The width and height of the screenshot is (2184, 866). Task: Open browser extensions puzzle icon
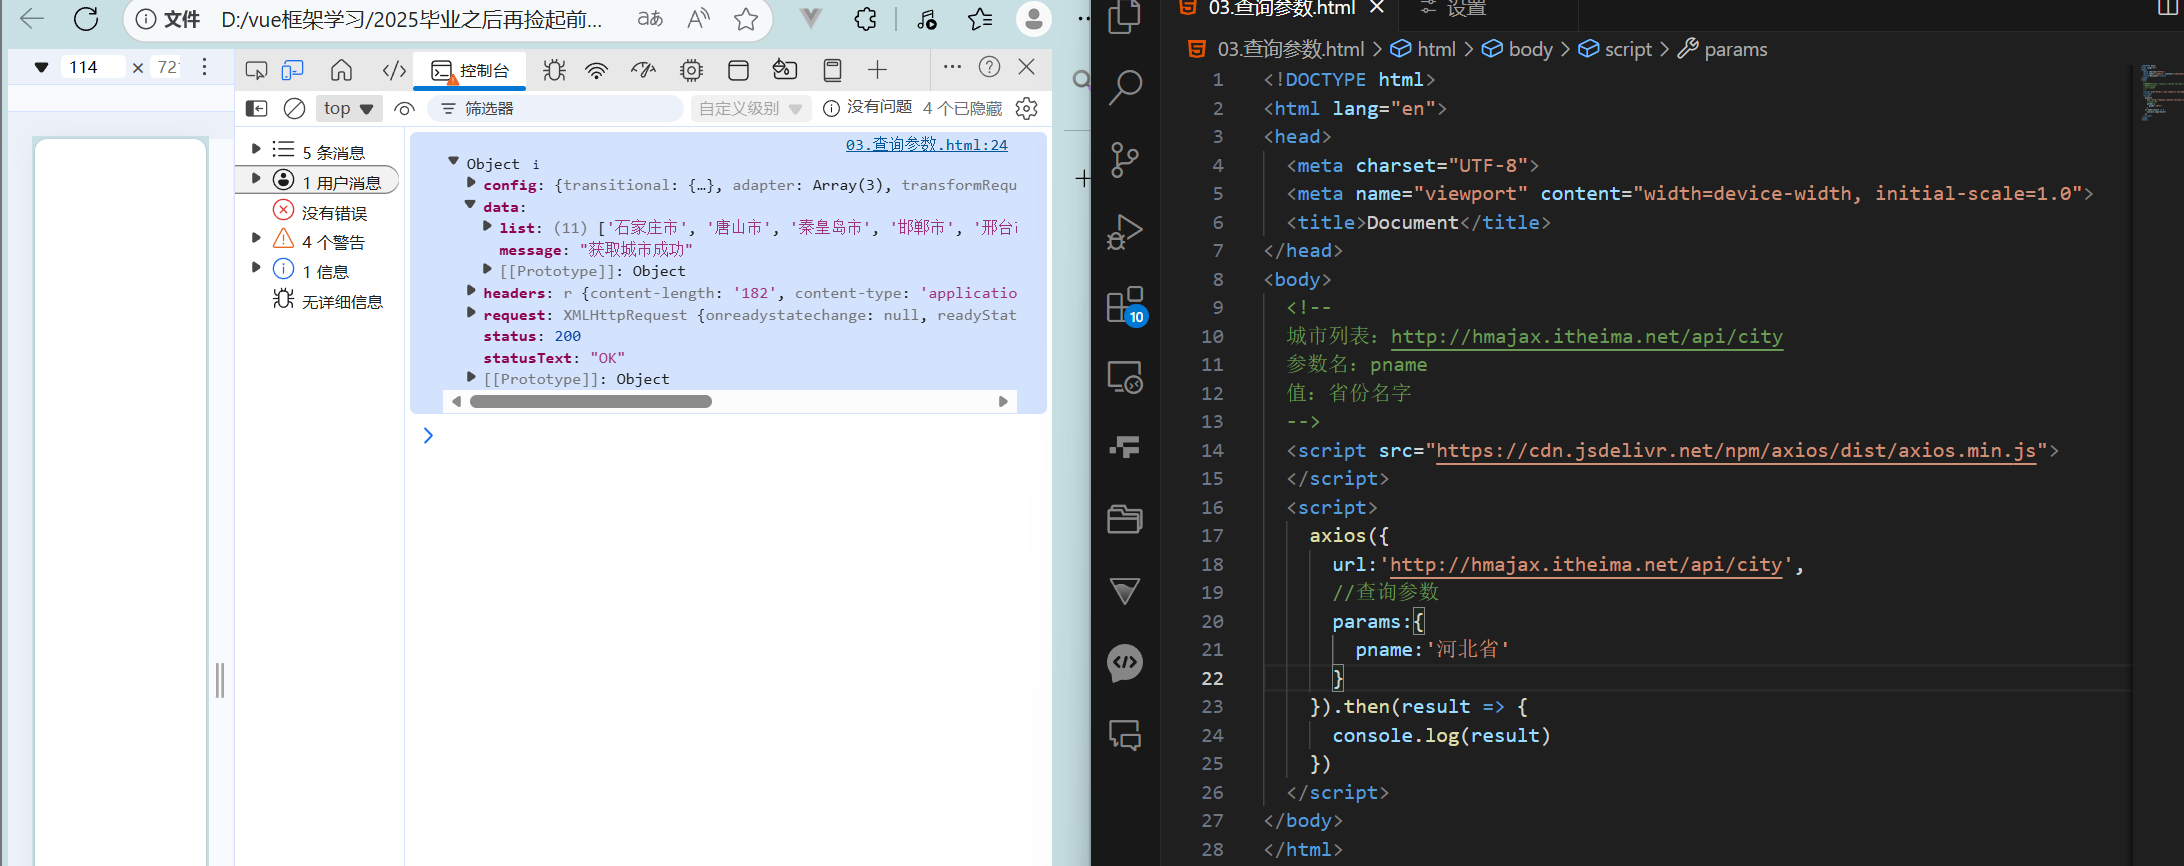point(865,19)
